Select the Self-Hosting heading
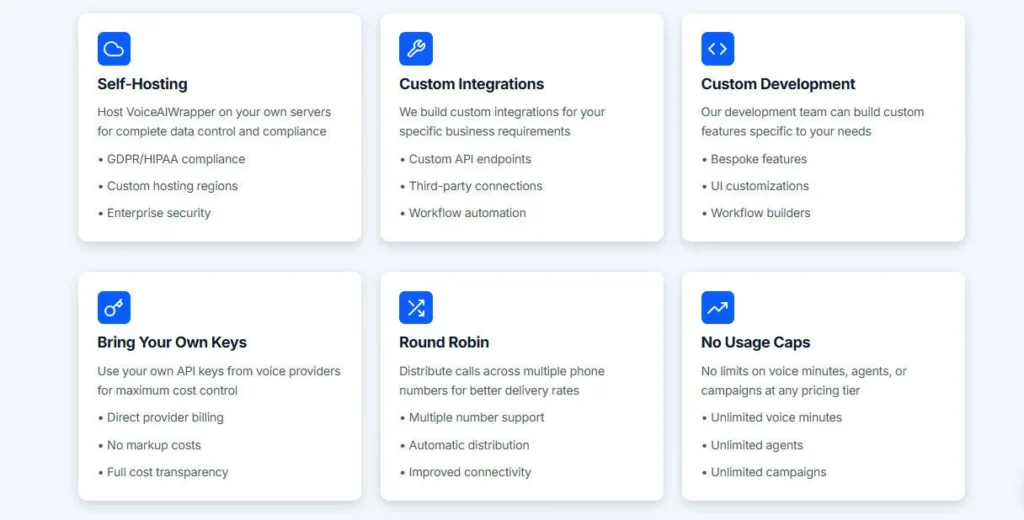The height and width of the screenshot is (520, 1024). pos(142,84)
